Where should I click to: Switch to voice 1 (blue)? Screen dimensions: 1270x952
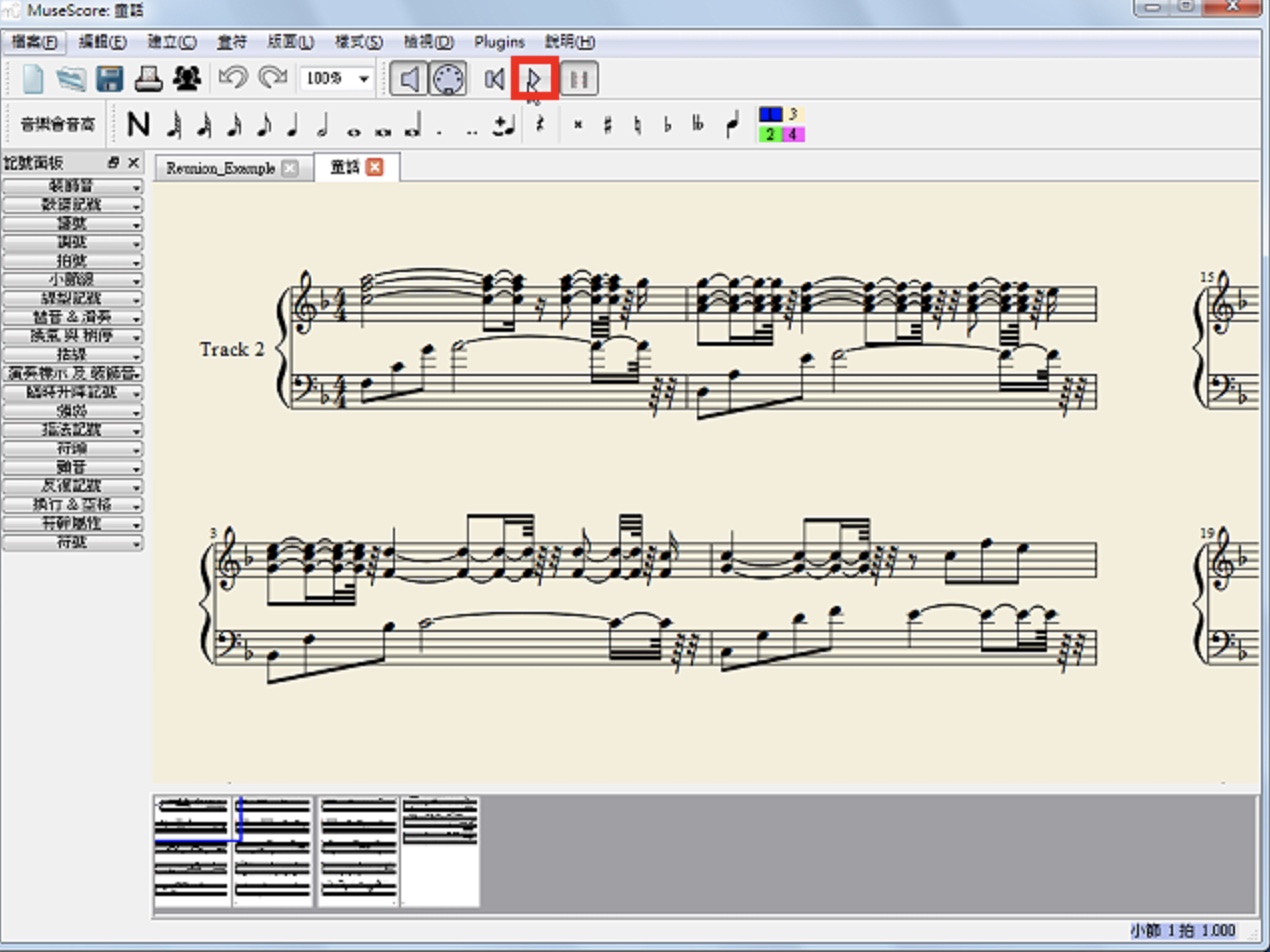click(771, 114)
